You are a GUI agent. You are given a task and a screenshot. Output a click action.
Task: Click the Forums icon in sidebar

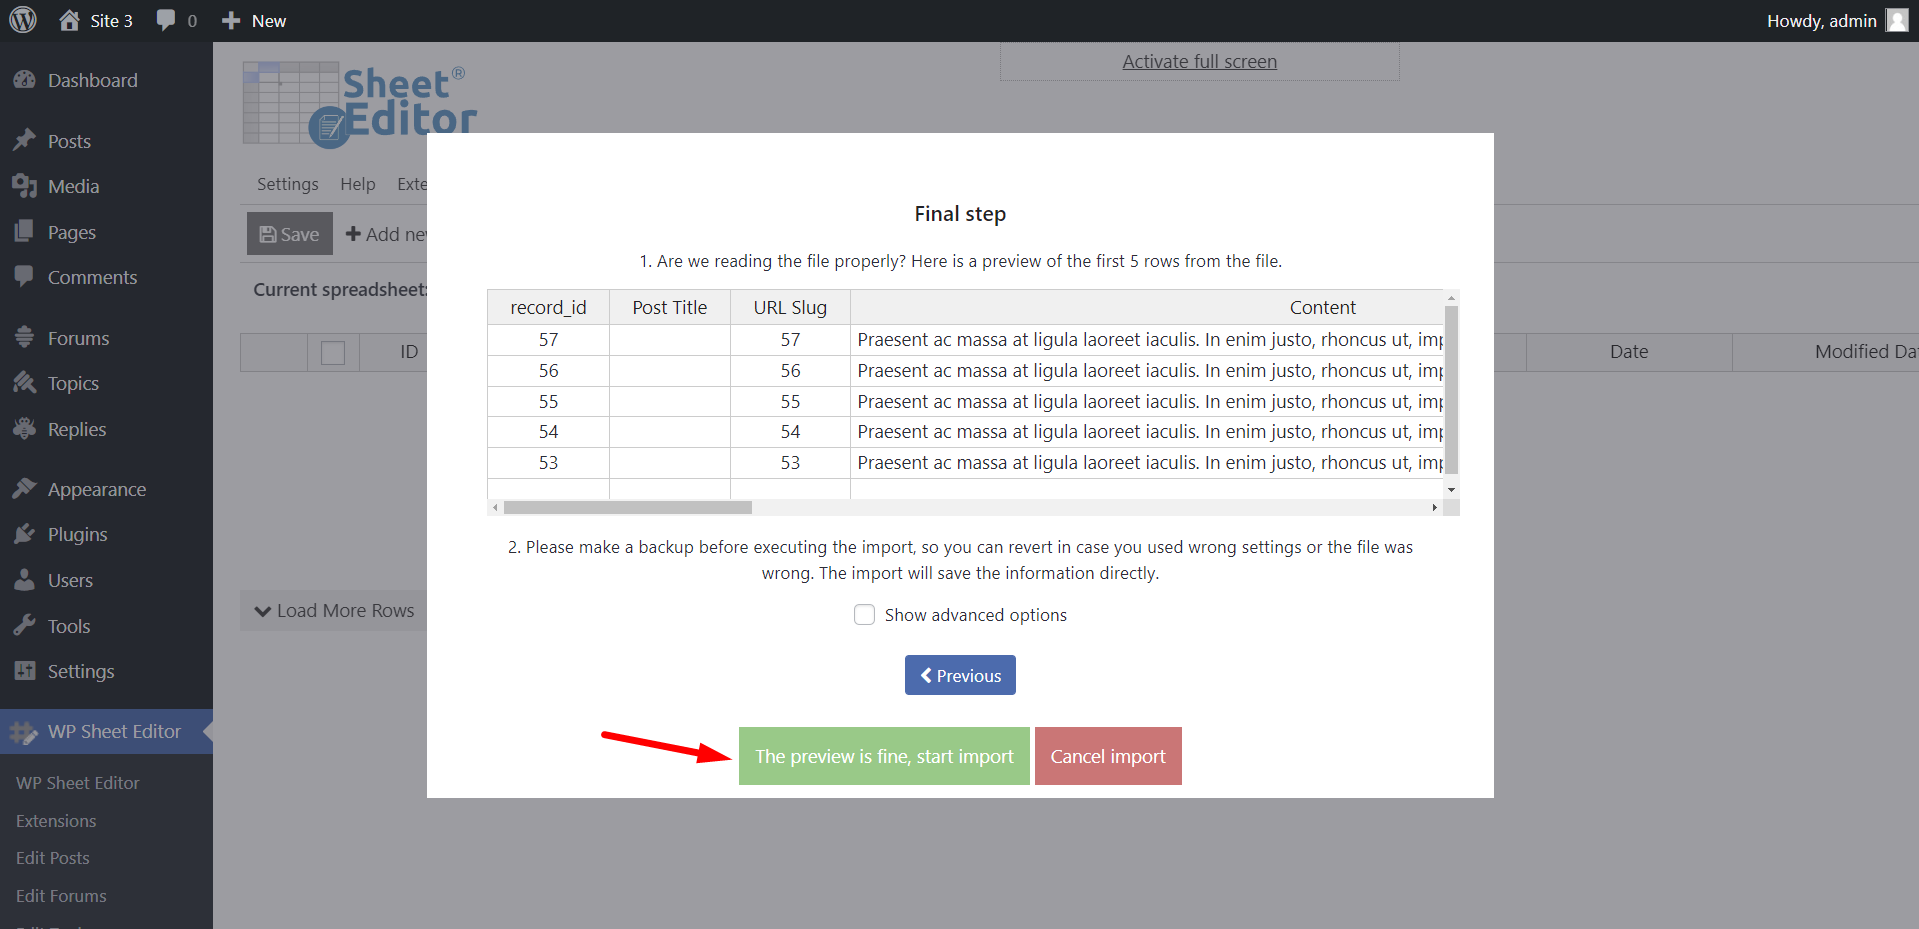coord(25,338)
